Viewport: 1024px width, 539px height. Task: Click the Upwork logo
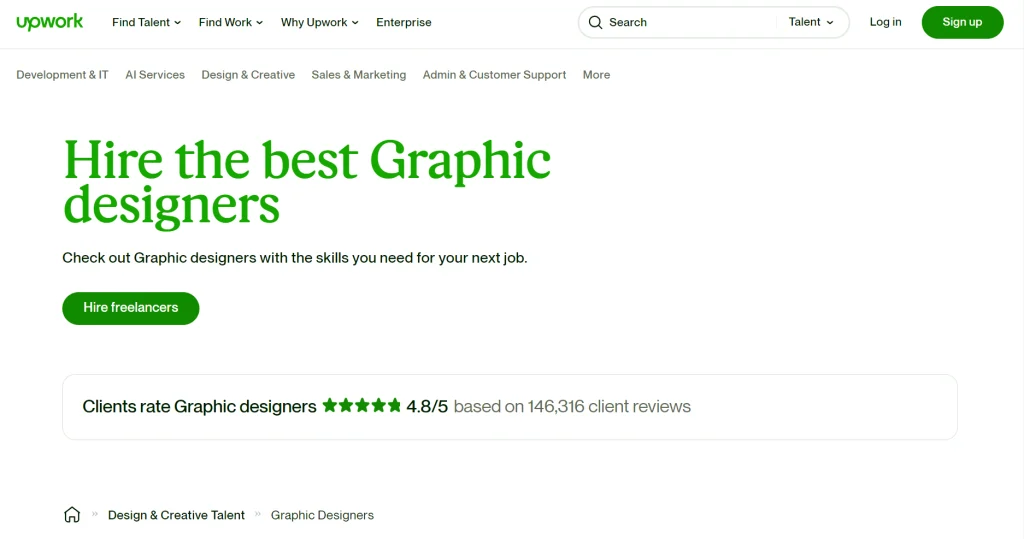pyautogui.click(x=50, y=22)
